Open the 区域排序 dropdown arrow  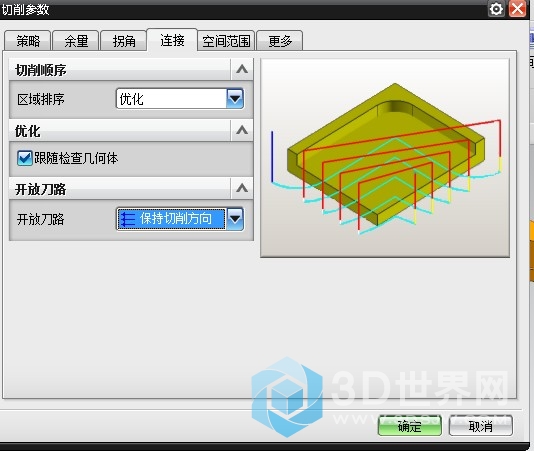[235, 99]
